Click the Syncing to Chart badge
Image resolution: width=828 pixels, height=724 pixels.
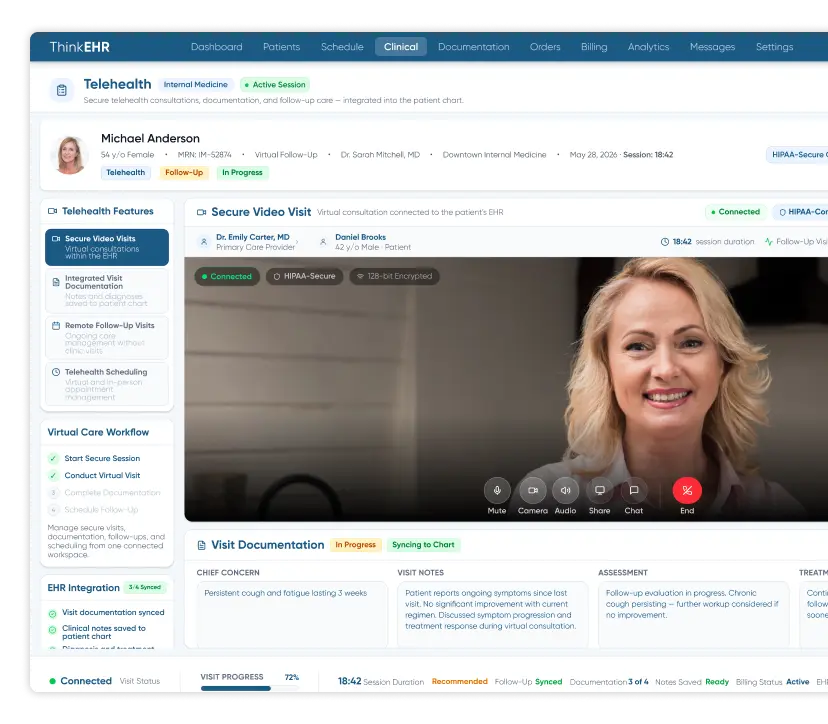pyautogui.click(x=424, y=545)
